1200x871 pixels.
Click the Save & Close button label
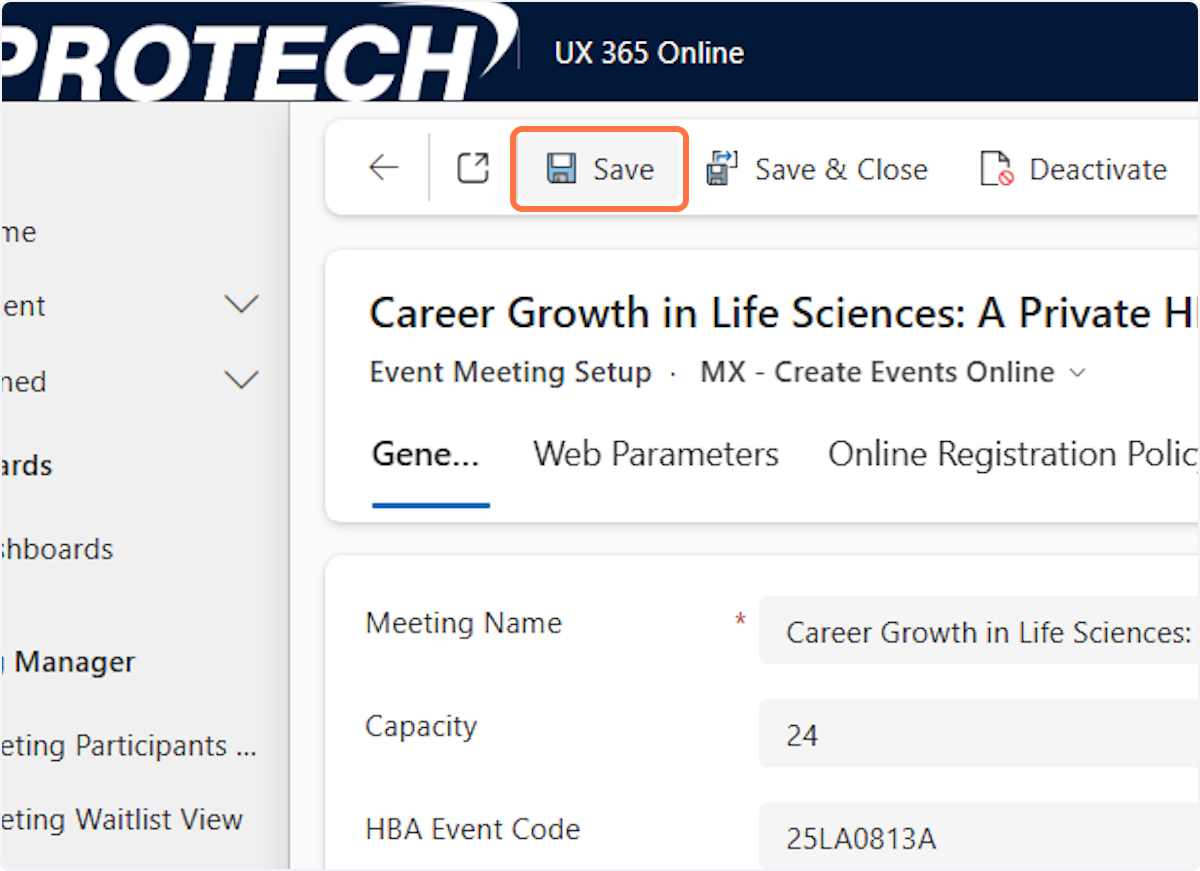841,169
